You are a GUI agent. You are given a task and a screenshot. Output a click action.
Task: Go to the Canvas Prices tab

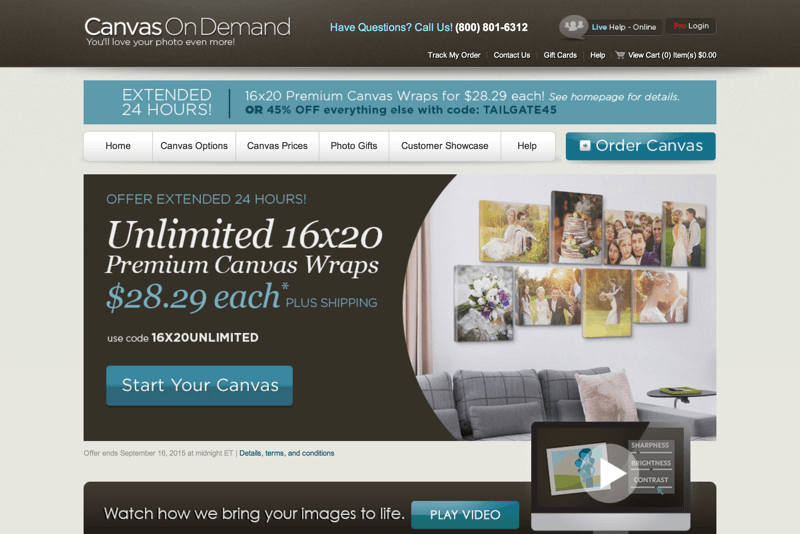pyautogui.click(x=277, y=146)
